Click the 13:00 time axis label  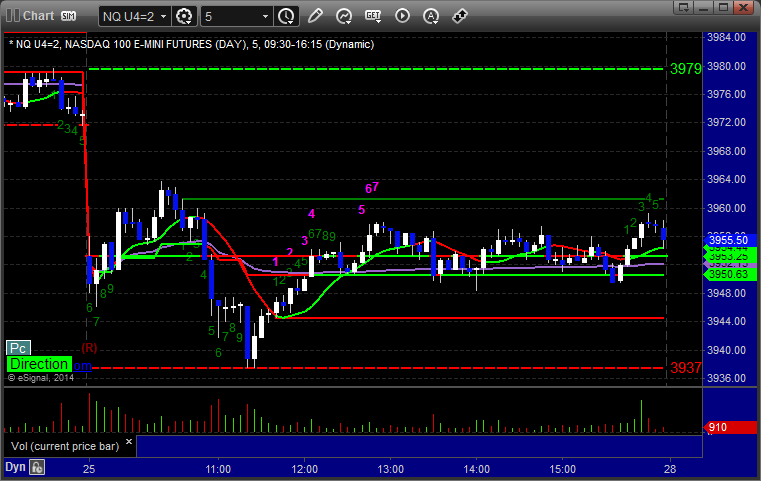click(x=391, y=469)
